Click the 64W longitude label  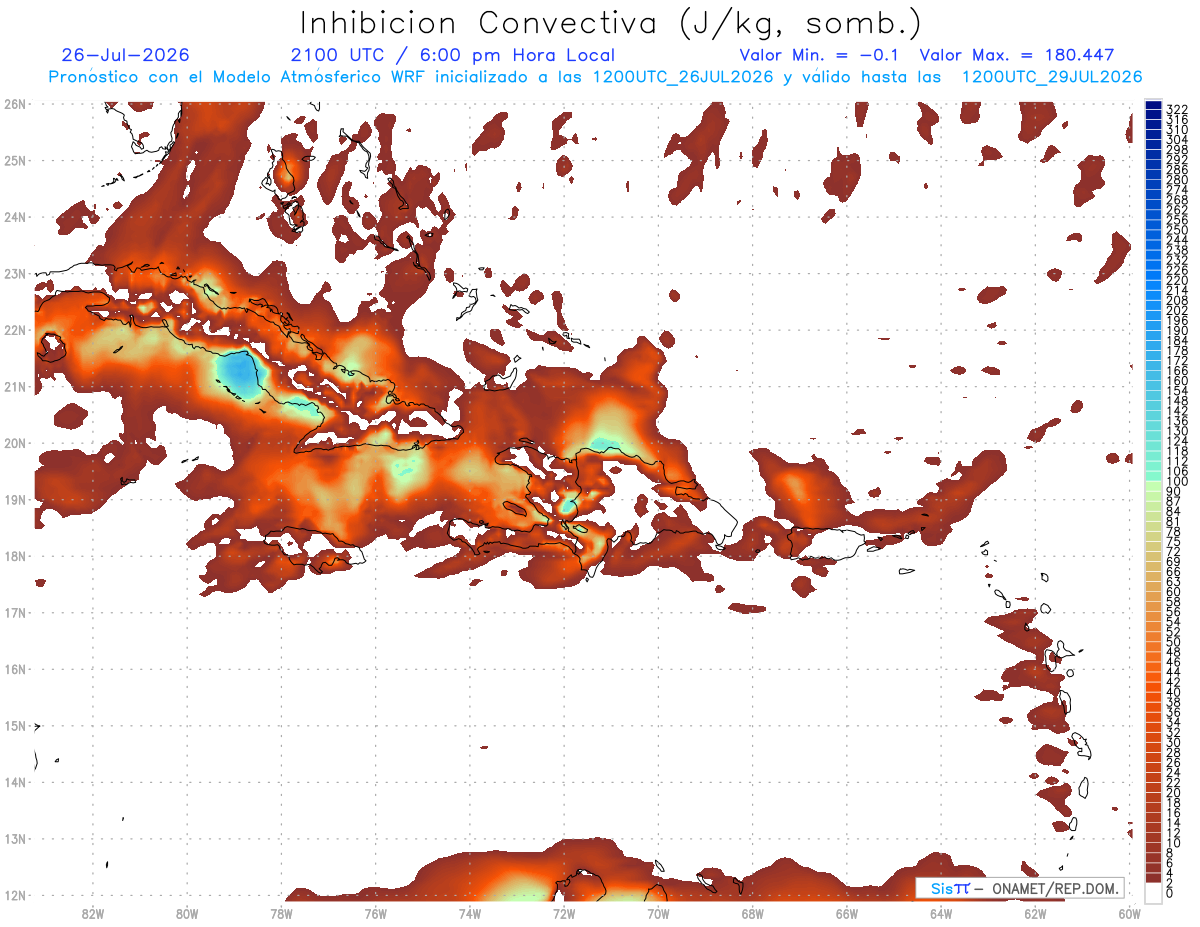point(941,913)
